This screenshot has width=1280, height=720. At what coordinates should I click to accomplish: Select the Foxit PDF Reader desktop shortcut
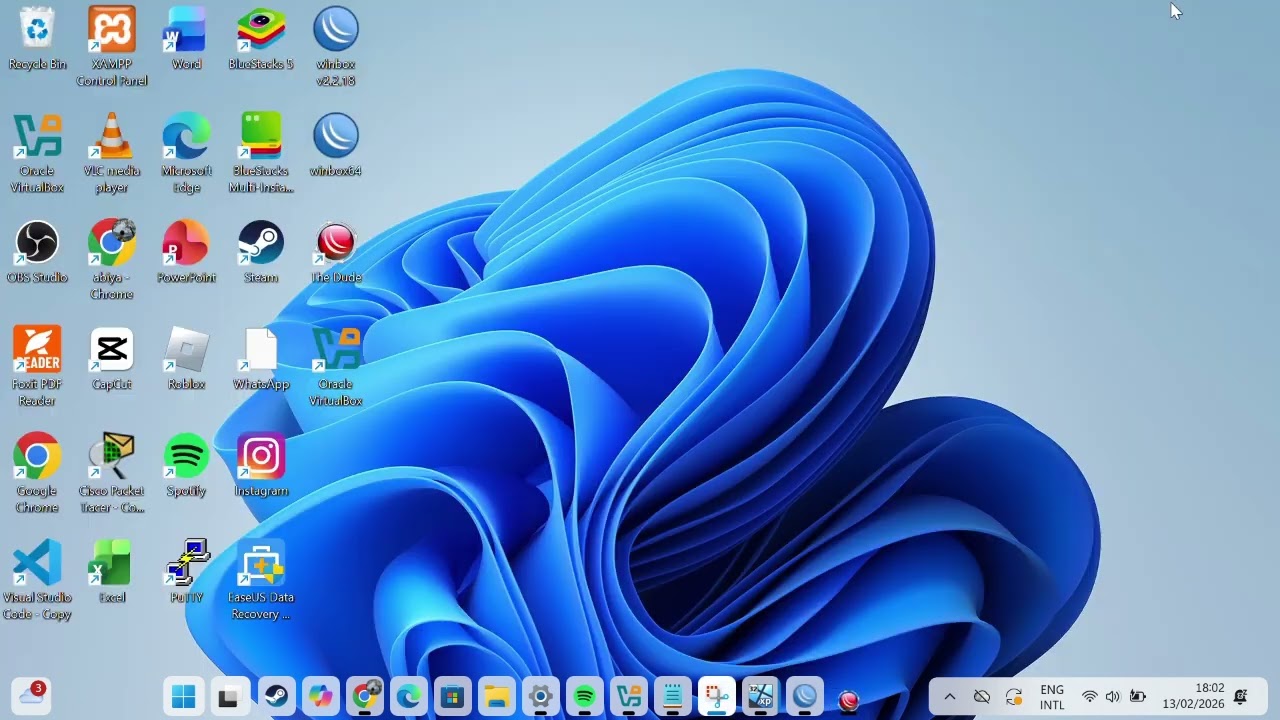[x=37, y=366]
